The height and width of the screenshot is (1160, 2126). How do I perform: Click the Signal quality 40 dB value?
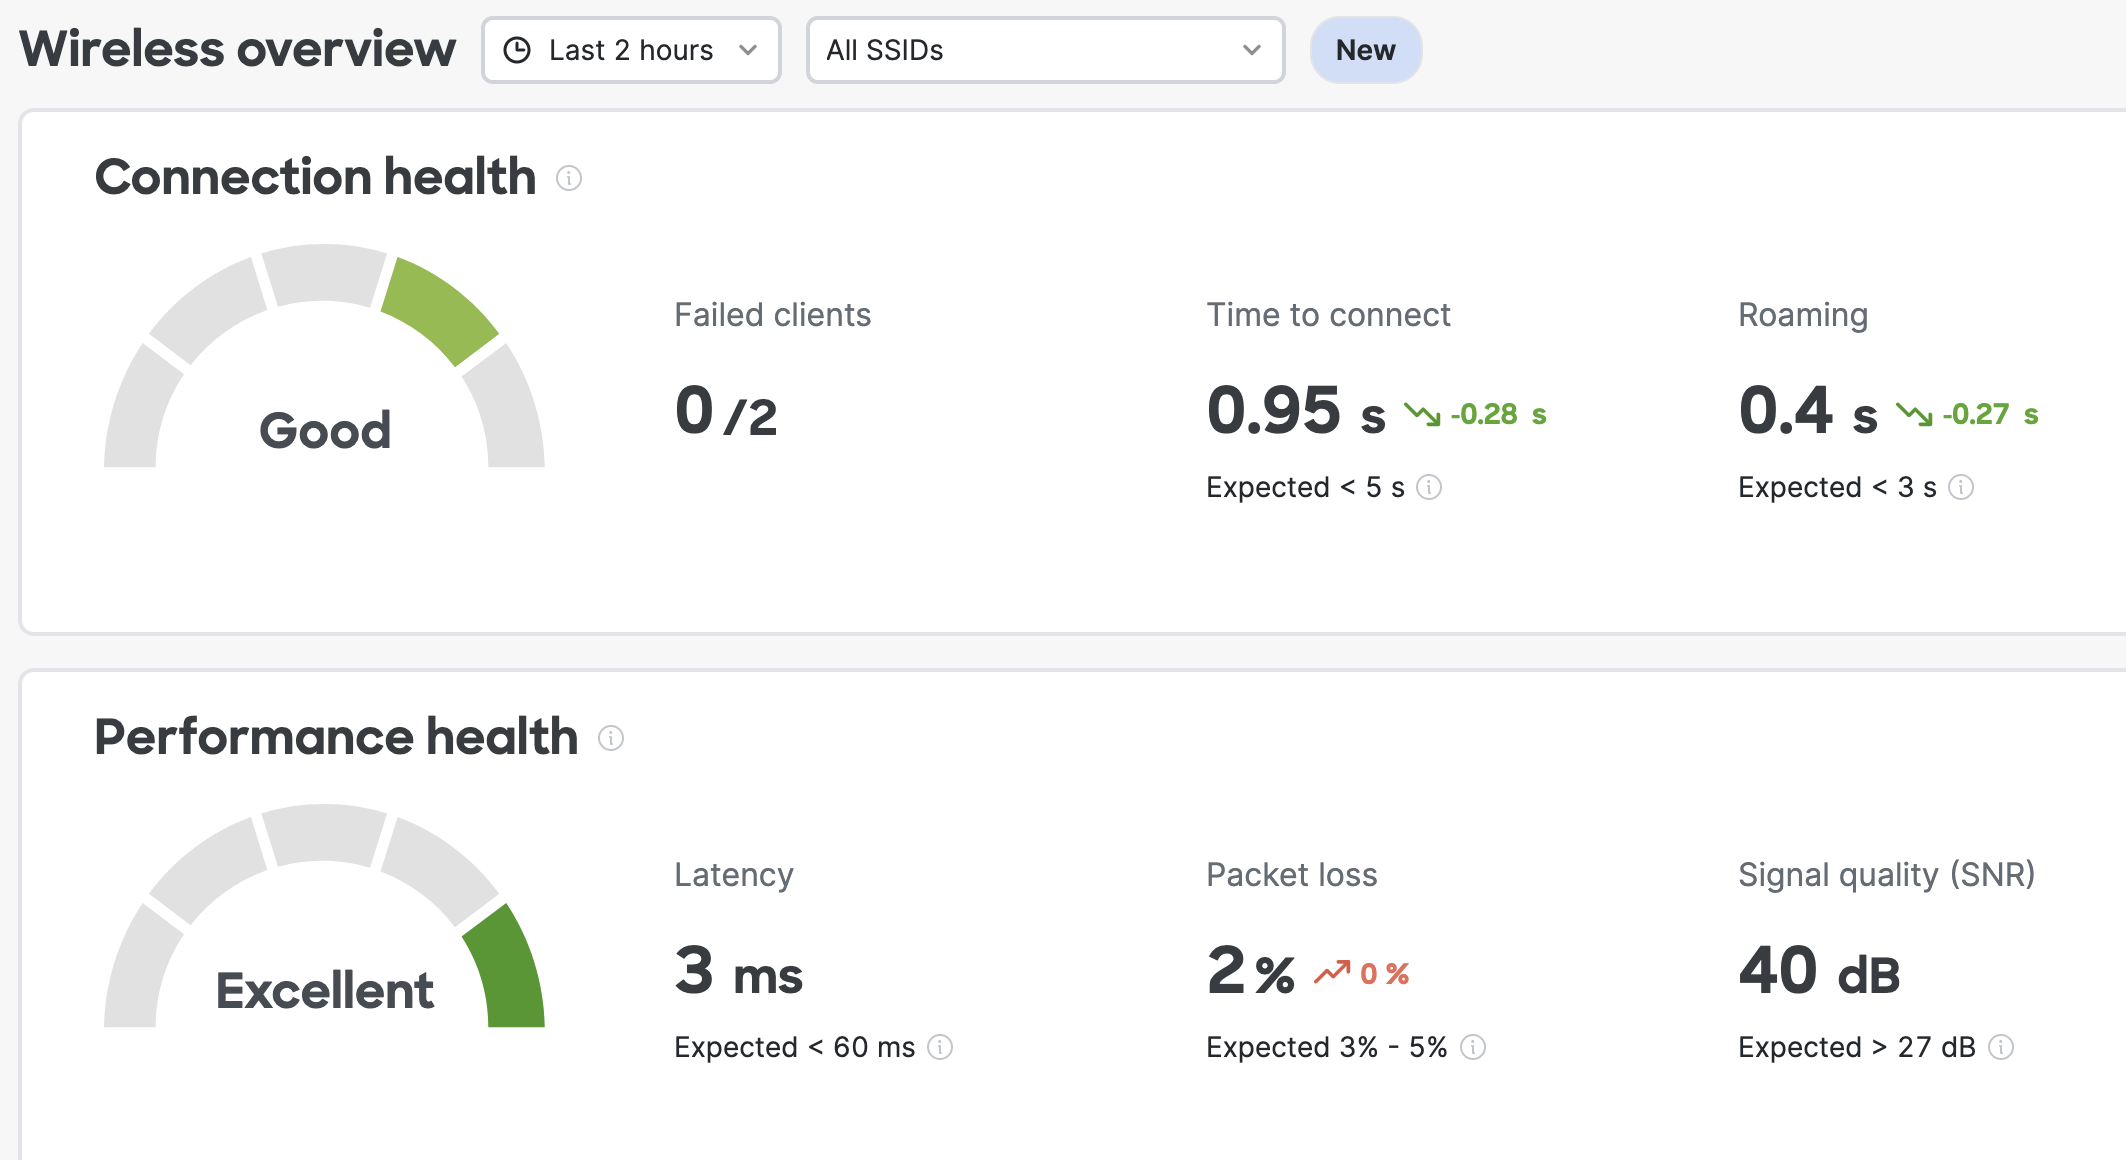pyautogui.click(x=1819, y=972)
